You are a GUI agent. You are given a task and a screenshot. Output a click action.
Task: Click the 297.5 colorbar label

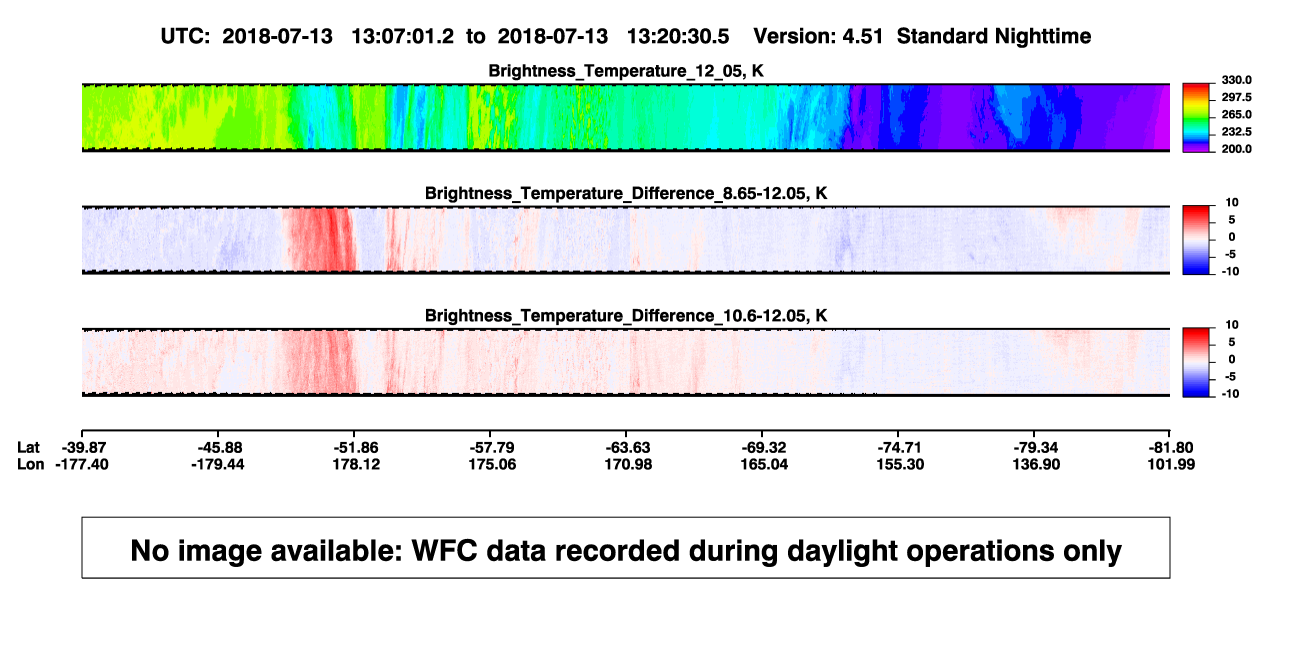click(x=1235, y=97)
